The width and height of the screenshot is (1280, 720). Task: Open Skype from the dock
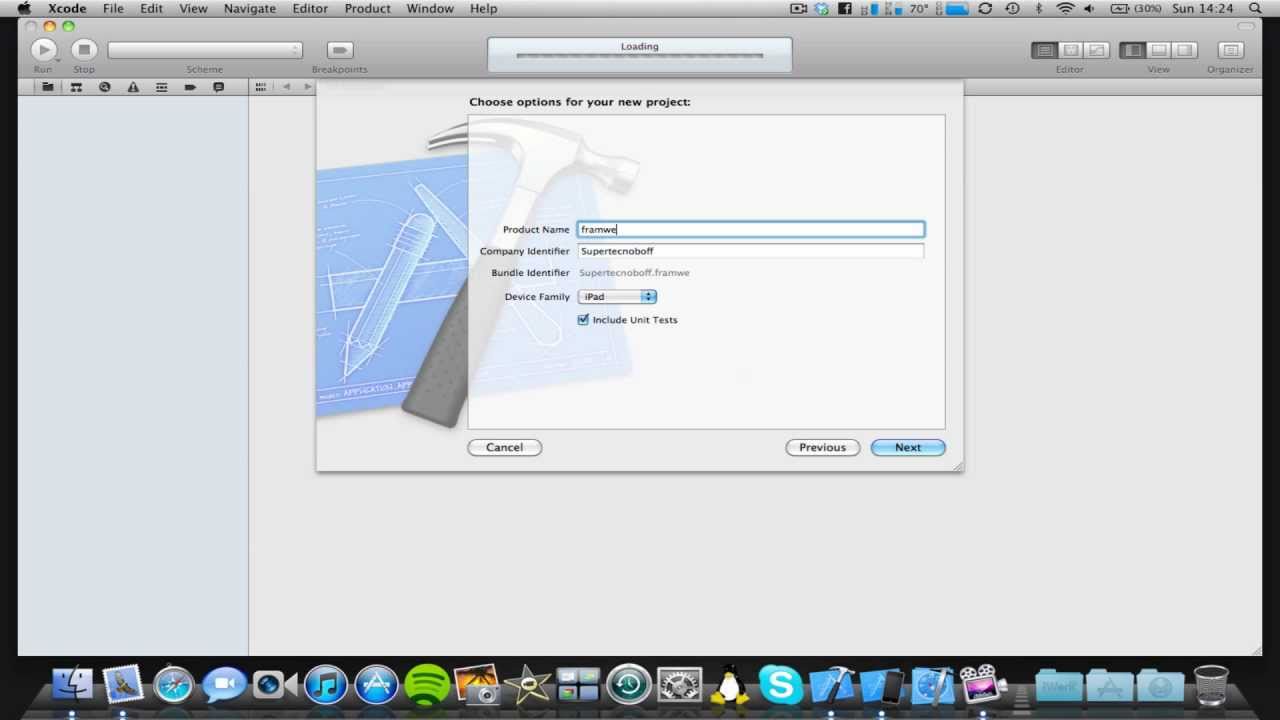(781, 685)
